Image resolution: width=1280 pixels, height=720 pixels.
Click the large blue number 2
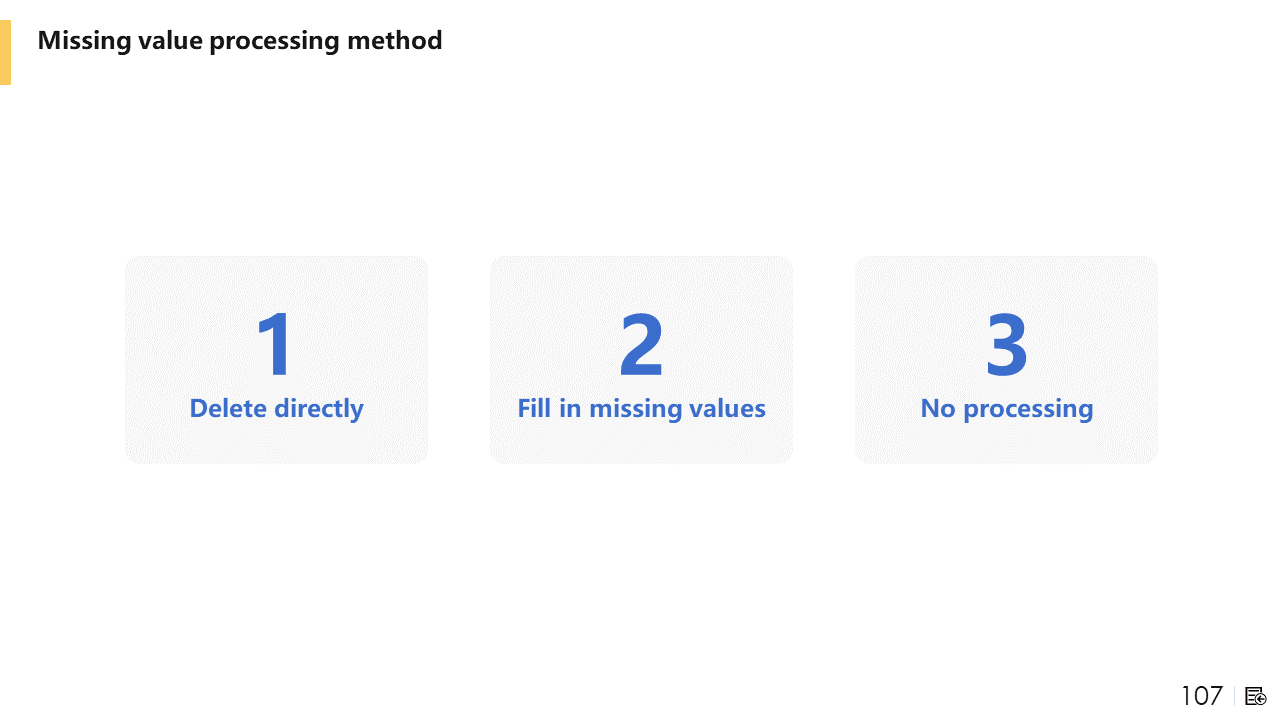pos(641,345)
